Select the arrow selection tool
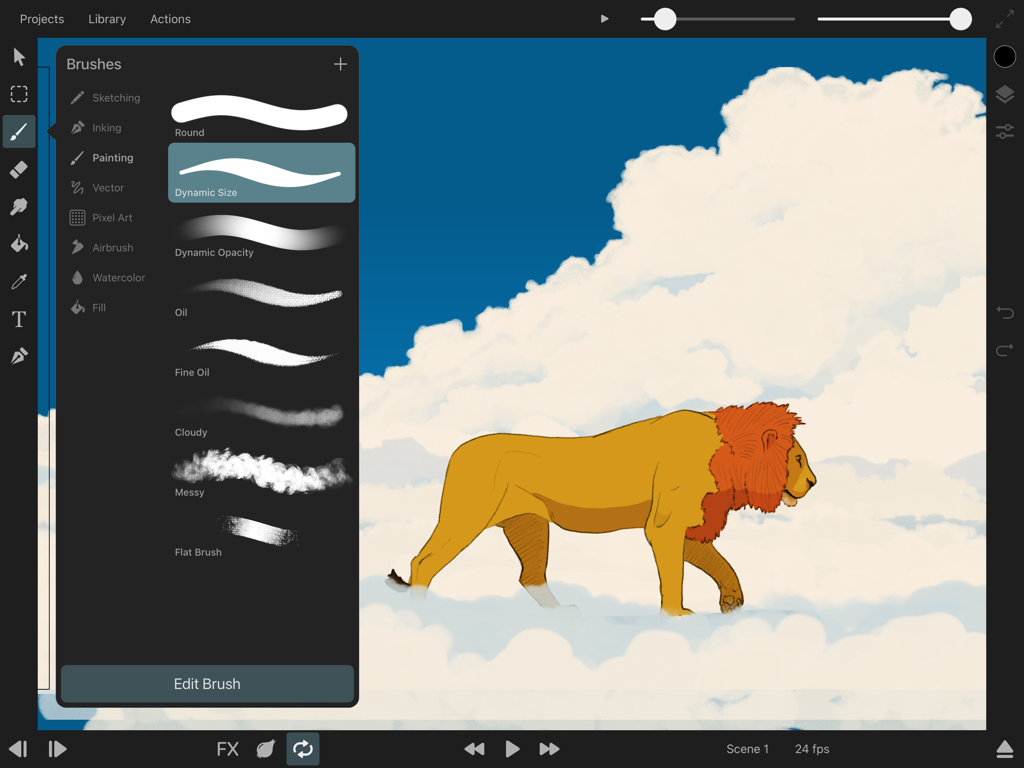 (x=18, y=57)
